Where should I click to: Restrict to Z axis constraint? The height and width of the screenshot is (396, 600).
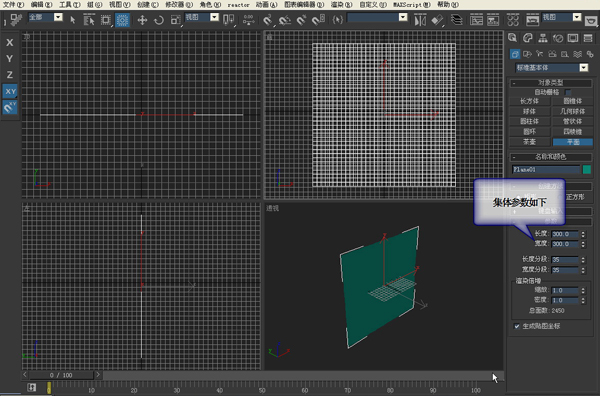(x=10, y=75)
